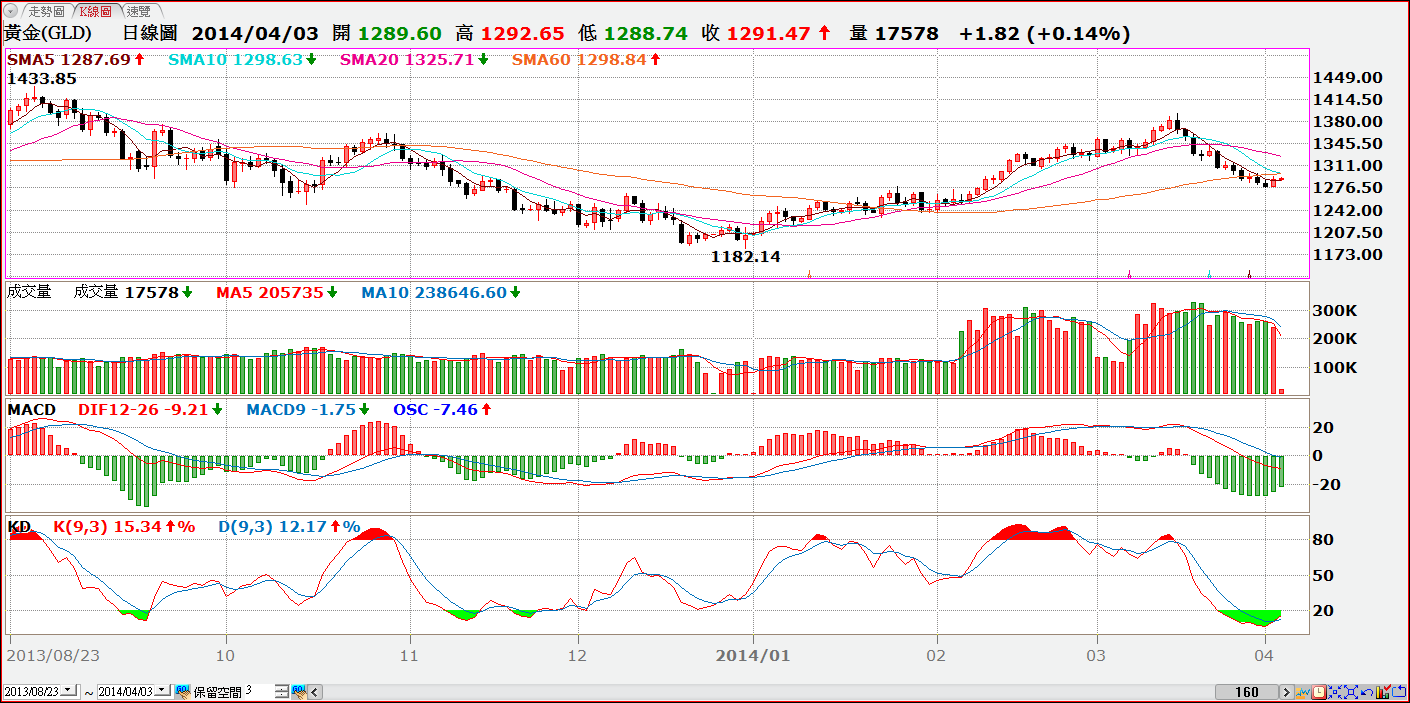Click the 成交量 volume panel title

(29, 292)
